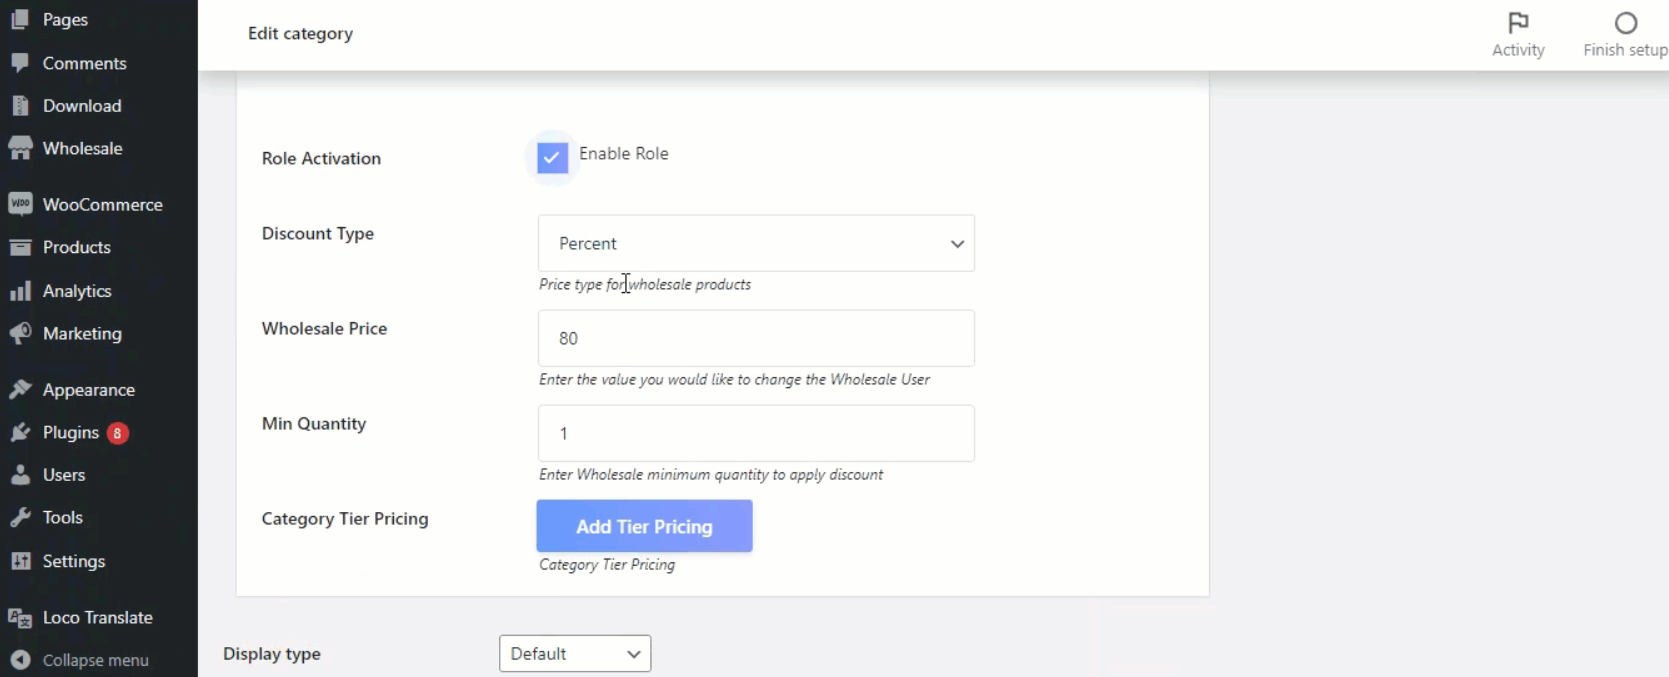Click the Activity flag icon
Viewport: 1669px width, 677px height.
pyautogui.click(x=1518, y=22)
